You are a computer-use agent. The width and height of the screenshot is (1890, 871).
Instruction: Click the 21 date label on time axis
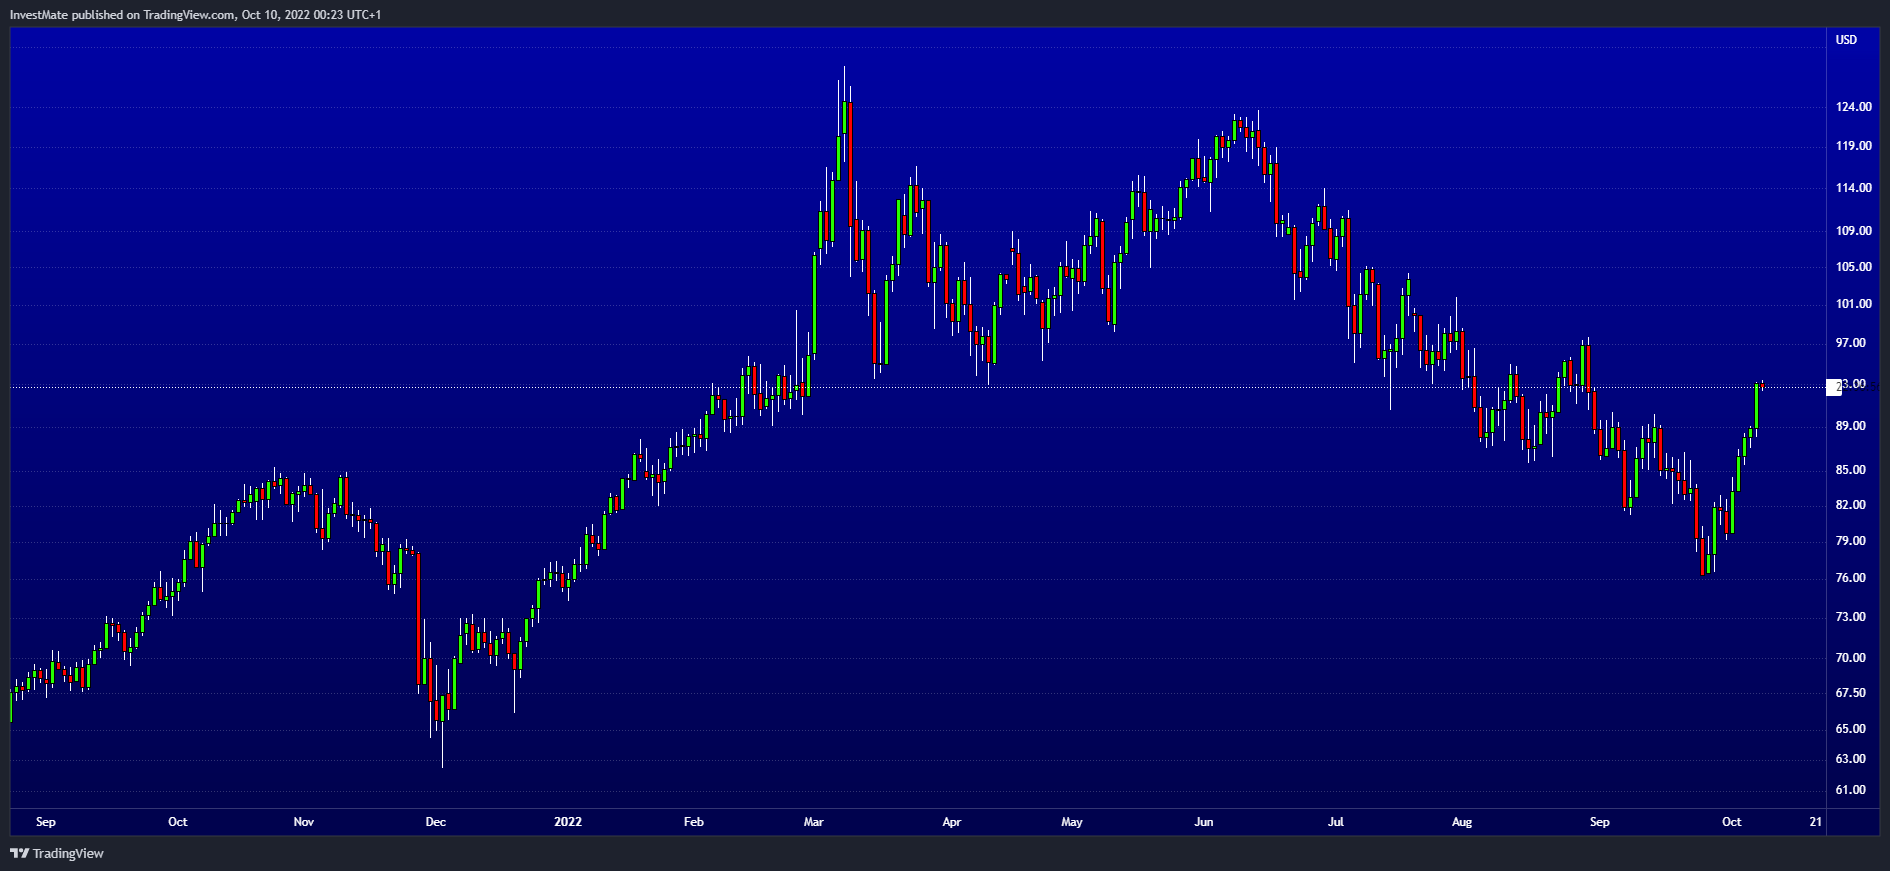(x=1816, y=822)
